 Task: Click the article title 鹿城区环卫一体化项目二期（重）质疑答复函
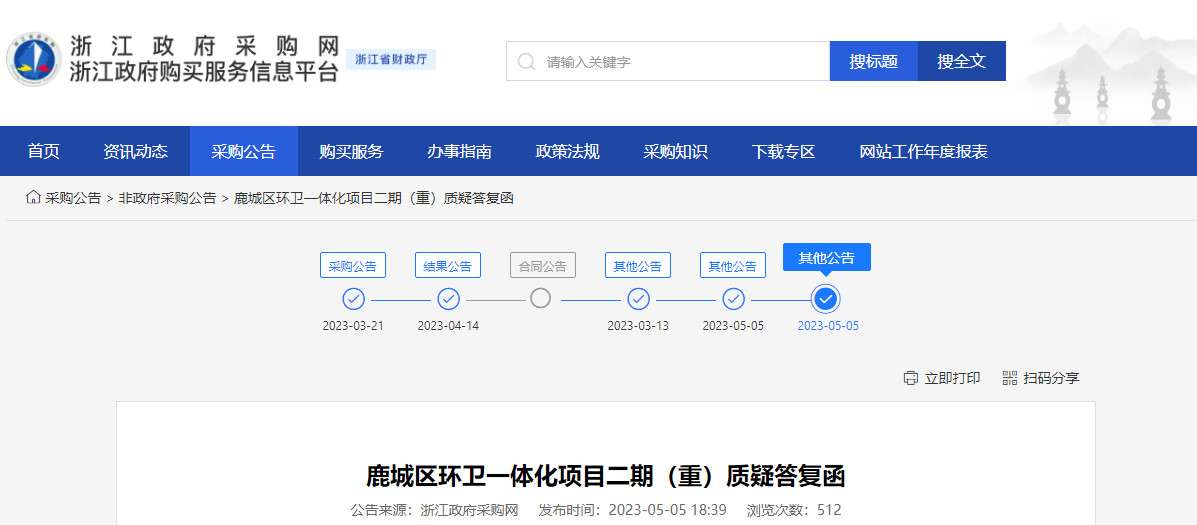606,476
